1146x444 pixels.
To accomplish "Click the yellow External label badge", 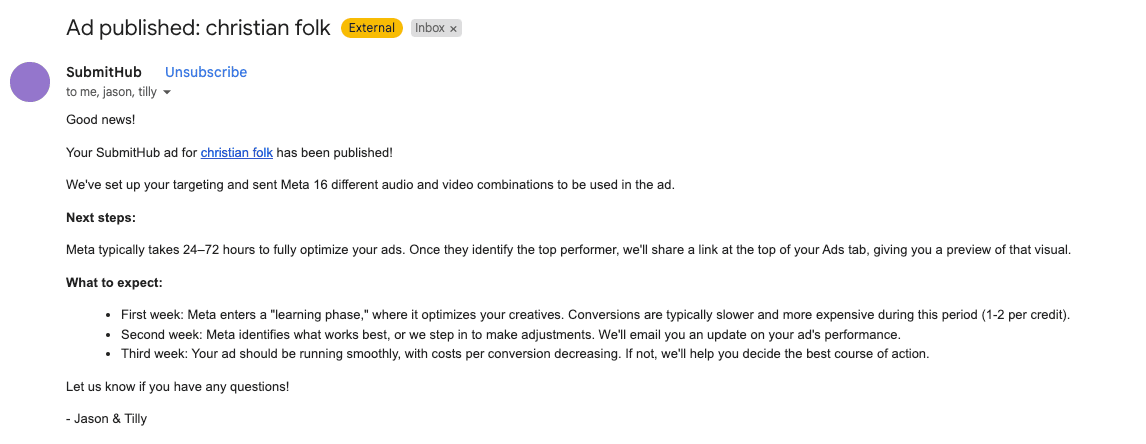I will [x=371, y=28].
